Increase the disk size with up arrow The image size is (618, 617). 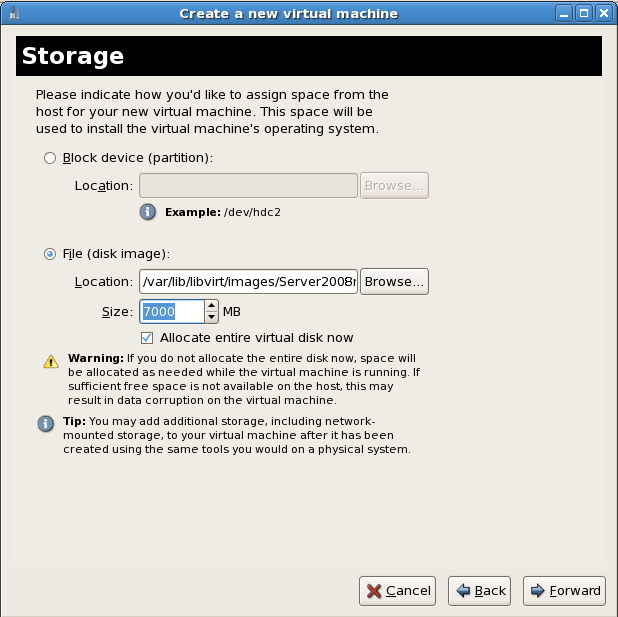point(211,306)
